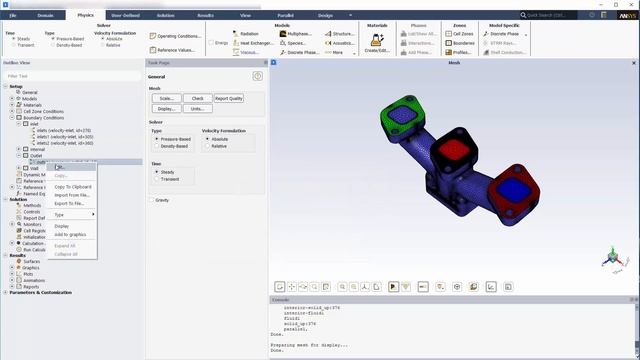Choose Export To File... in the context menu
This screenshot has width=640, height=360.
[x=72, y=203]
